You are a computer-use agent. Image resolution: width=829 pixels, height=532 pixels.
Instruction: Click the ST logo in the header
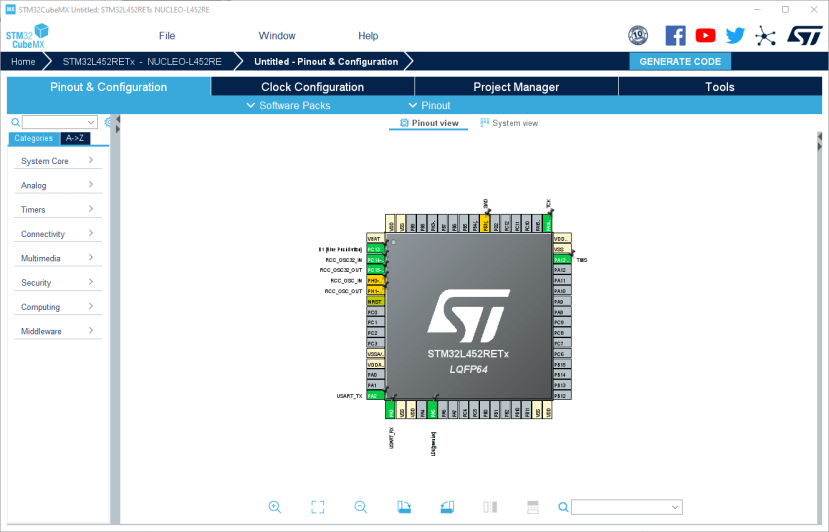tap(805, 35)
